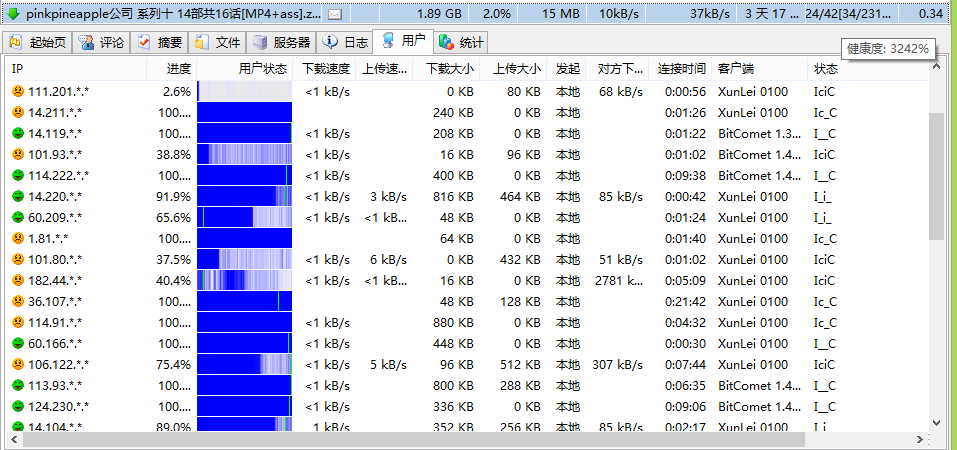Click the vertical scrollbar of peer list
This screenshot has width=957, height=450.
[x=936, y=176]
